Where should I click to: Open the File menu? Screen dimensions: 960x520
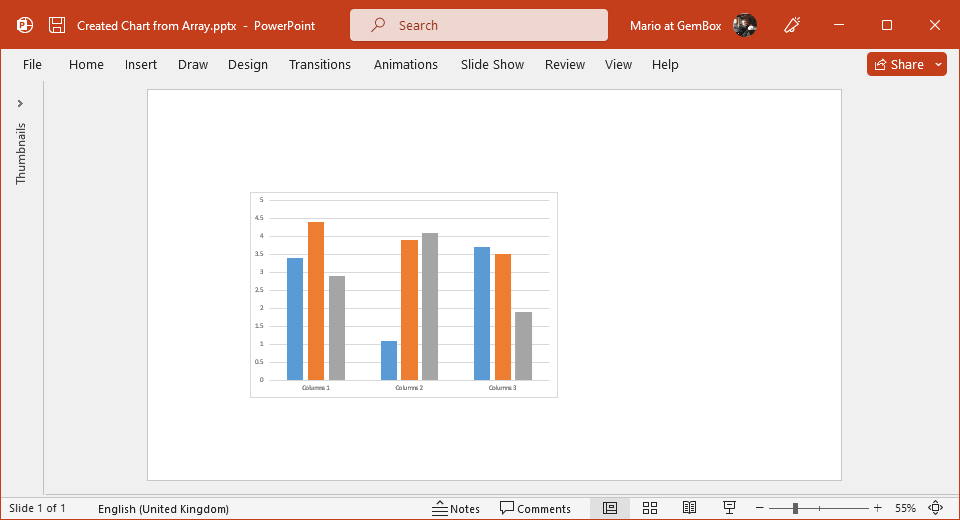[32, 64]
